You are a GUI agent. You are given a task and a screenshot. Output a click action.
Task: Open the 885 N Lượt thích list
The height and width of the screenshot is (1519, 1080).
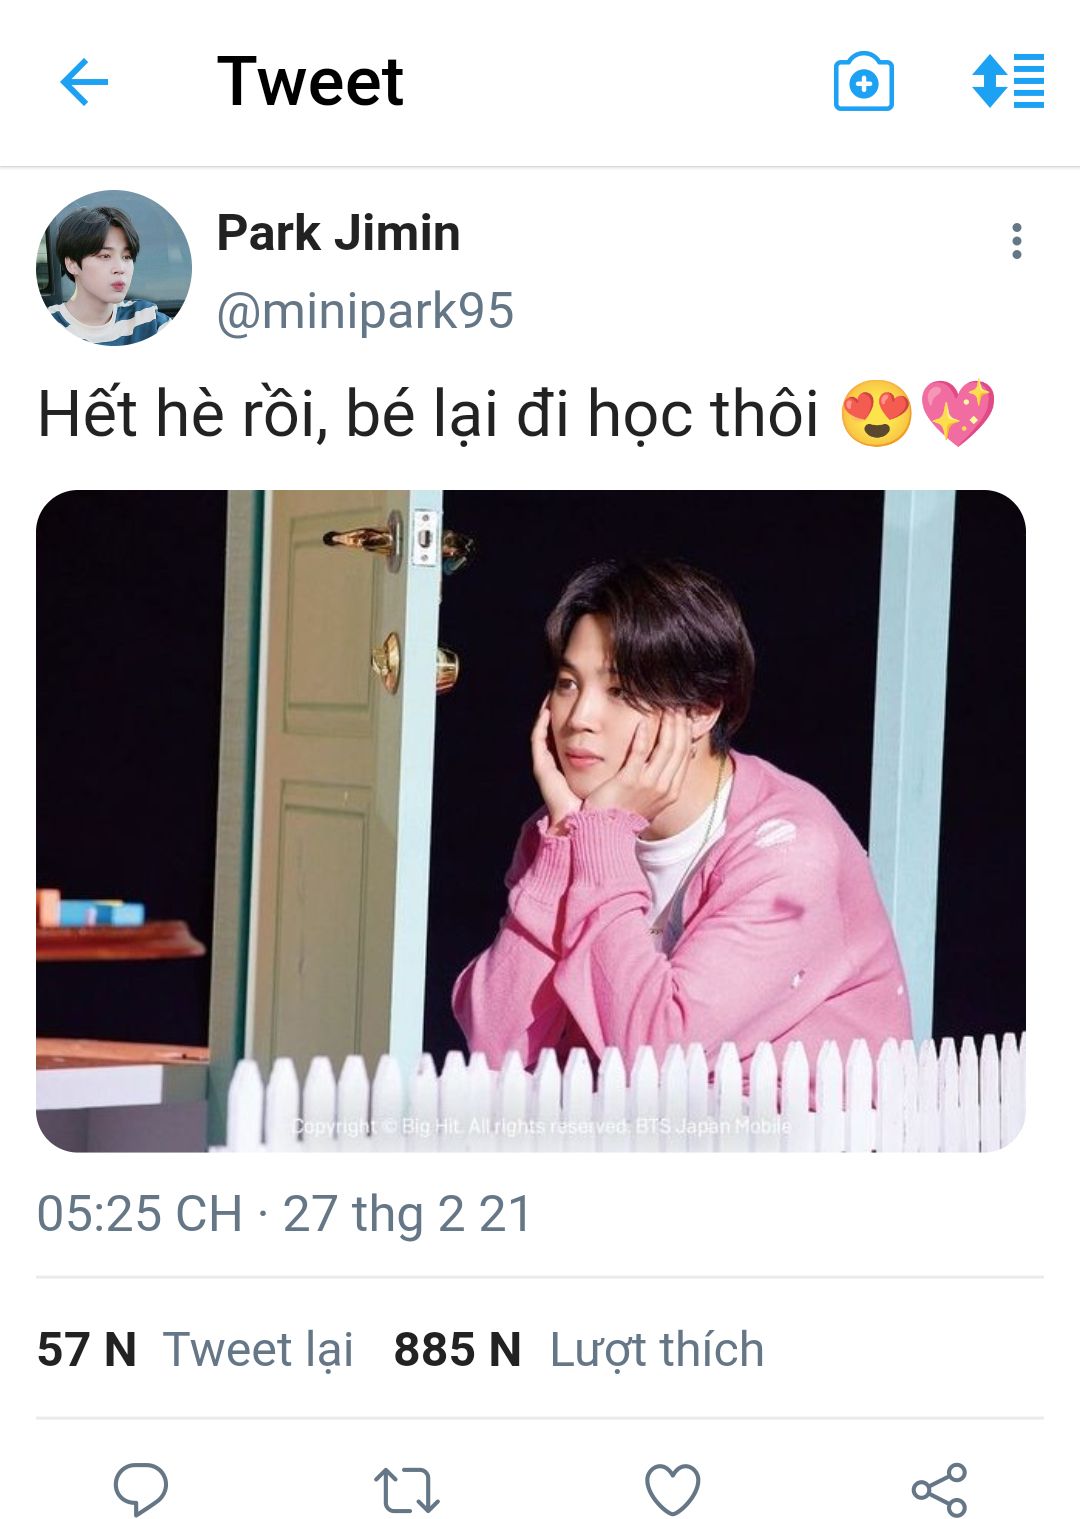click(x=579, y=1349)
